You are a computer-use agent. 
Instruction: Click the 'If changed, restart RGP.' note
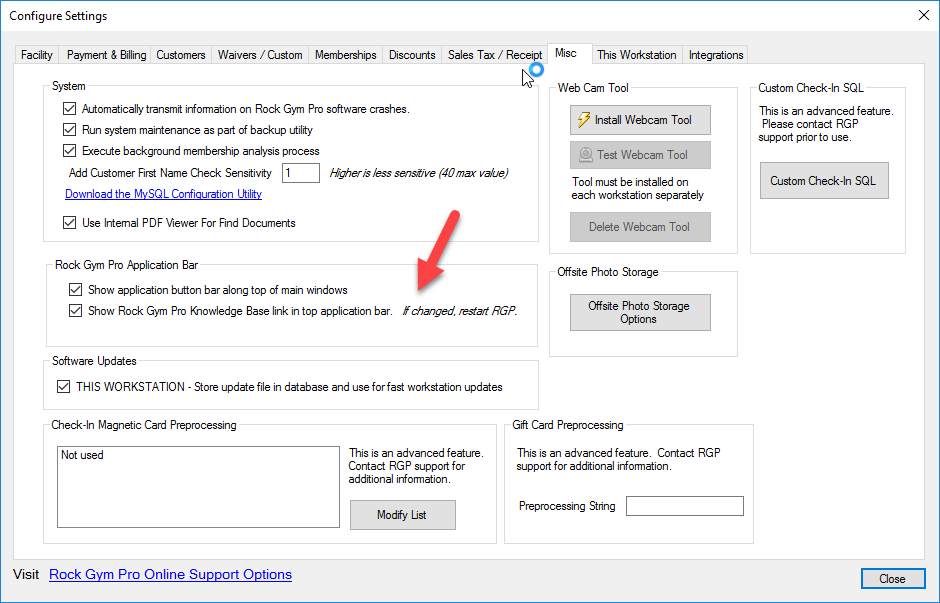[x=460, y=311]
